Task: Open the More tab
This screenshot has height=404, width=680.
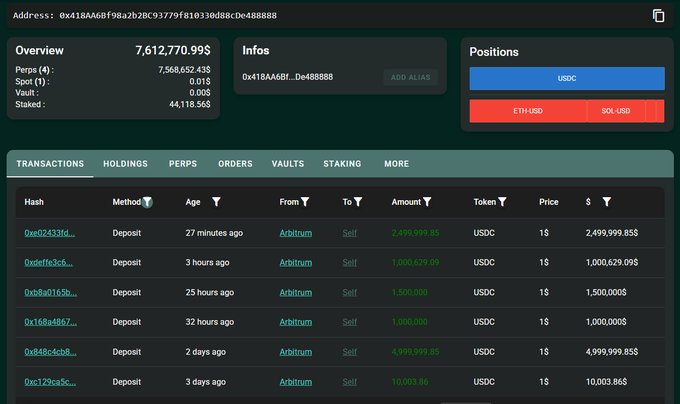Action: [396, 164]
